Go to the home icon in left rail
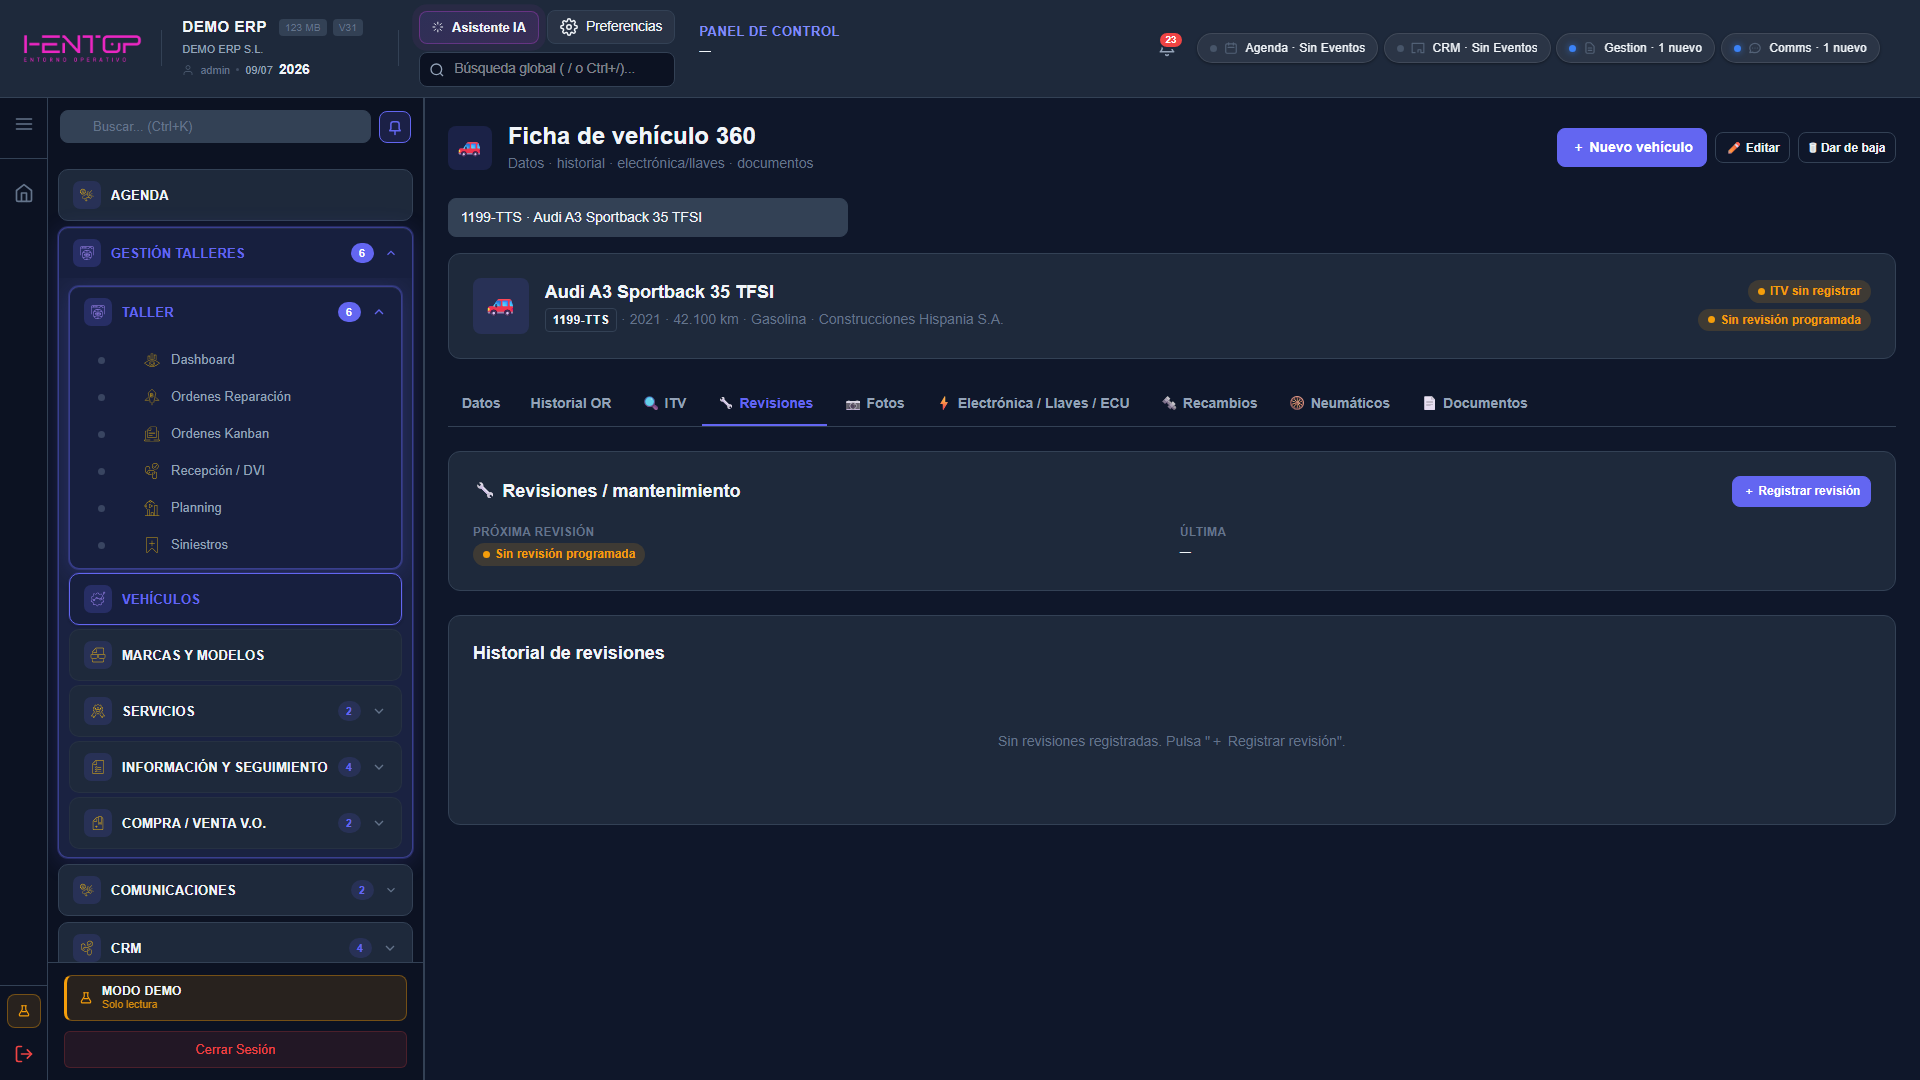1920x1080 pixels. coord(24,193)
